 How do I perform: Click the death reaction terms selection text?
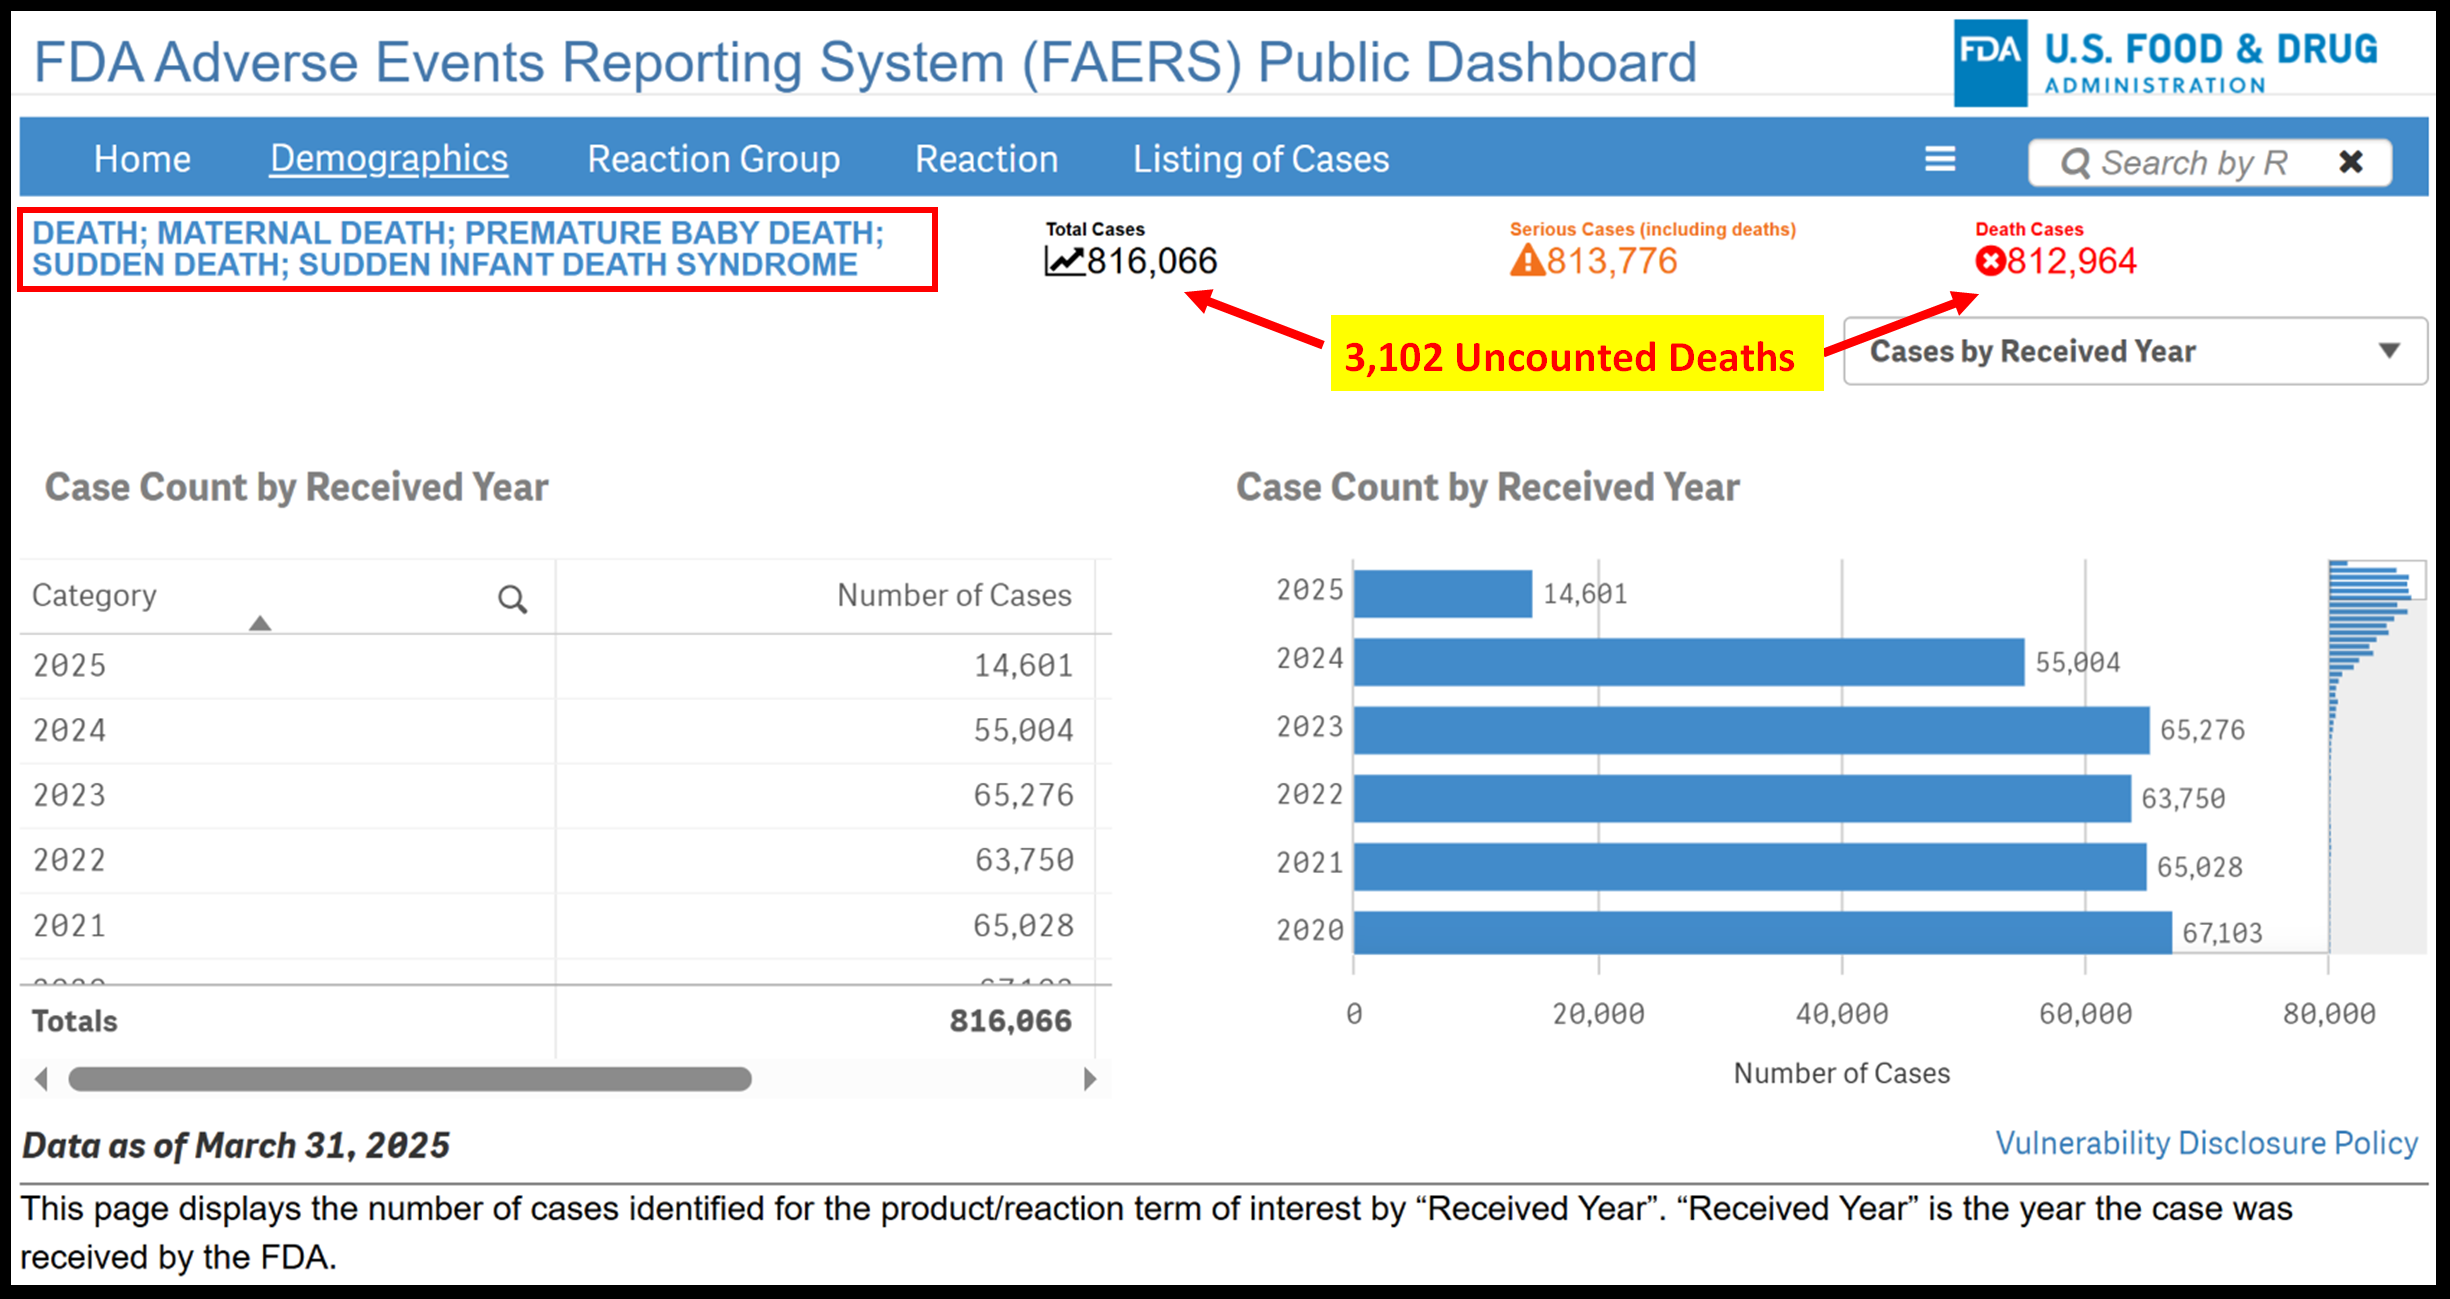pos(458,248)
